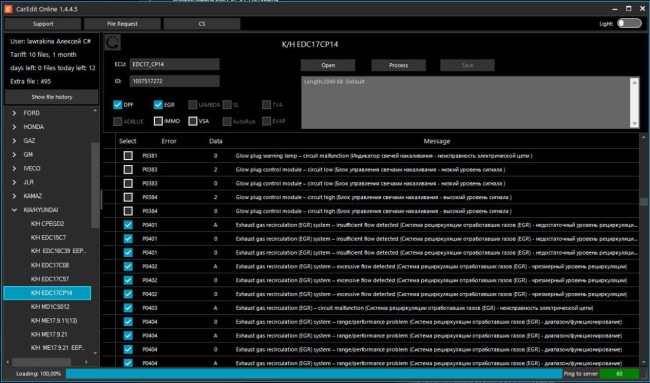Open the Support menu
The height and width of the screenshot is (383, 650).
[x=43, y=24]
